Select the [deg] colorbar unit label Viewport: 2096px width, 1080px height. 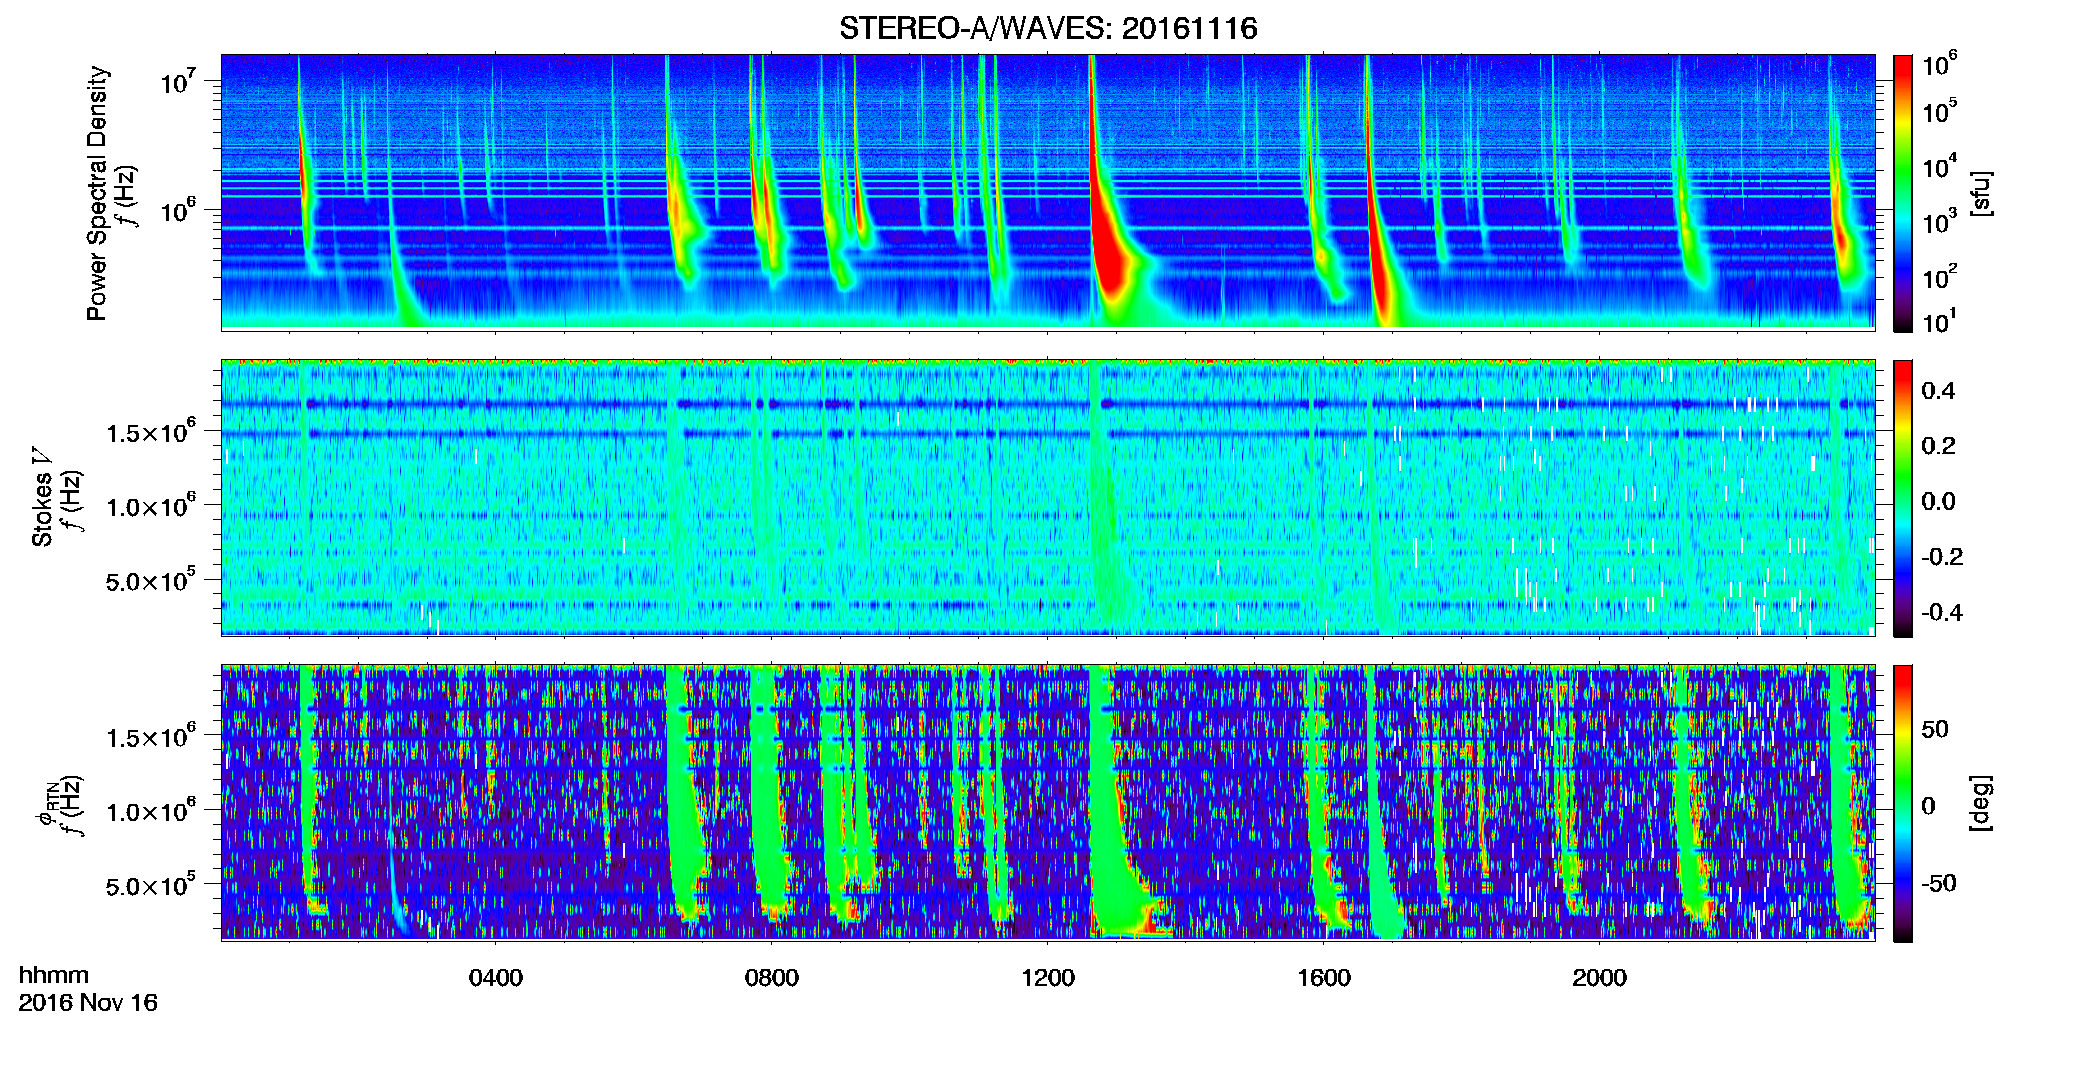1981,803
